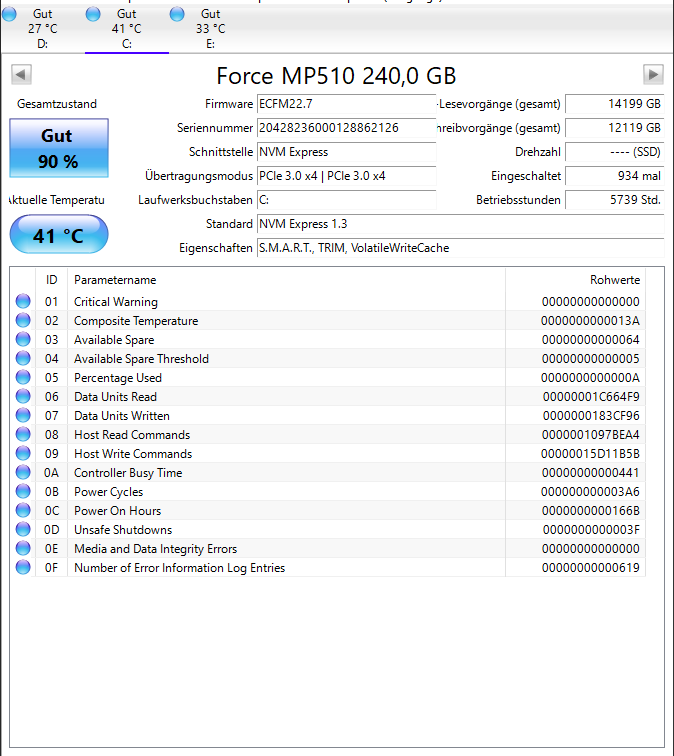Click the Force MP510 240,0 GB title
The height and width of the screenshot is (756, 674).
[x=337, y=76]
